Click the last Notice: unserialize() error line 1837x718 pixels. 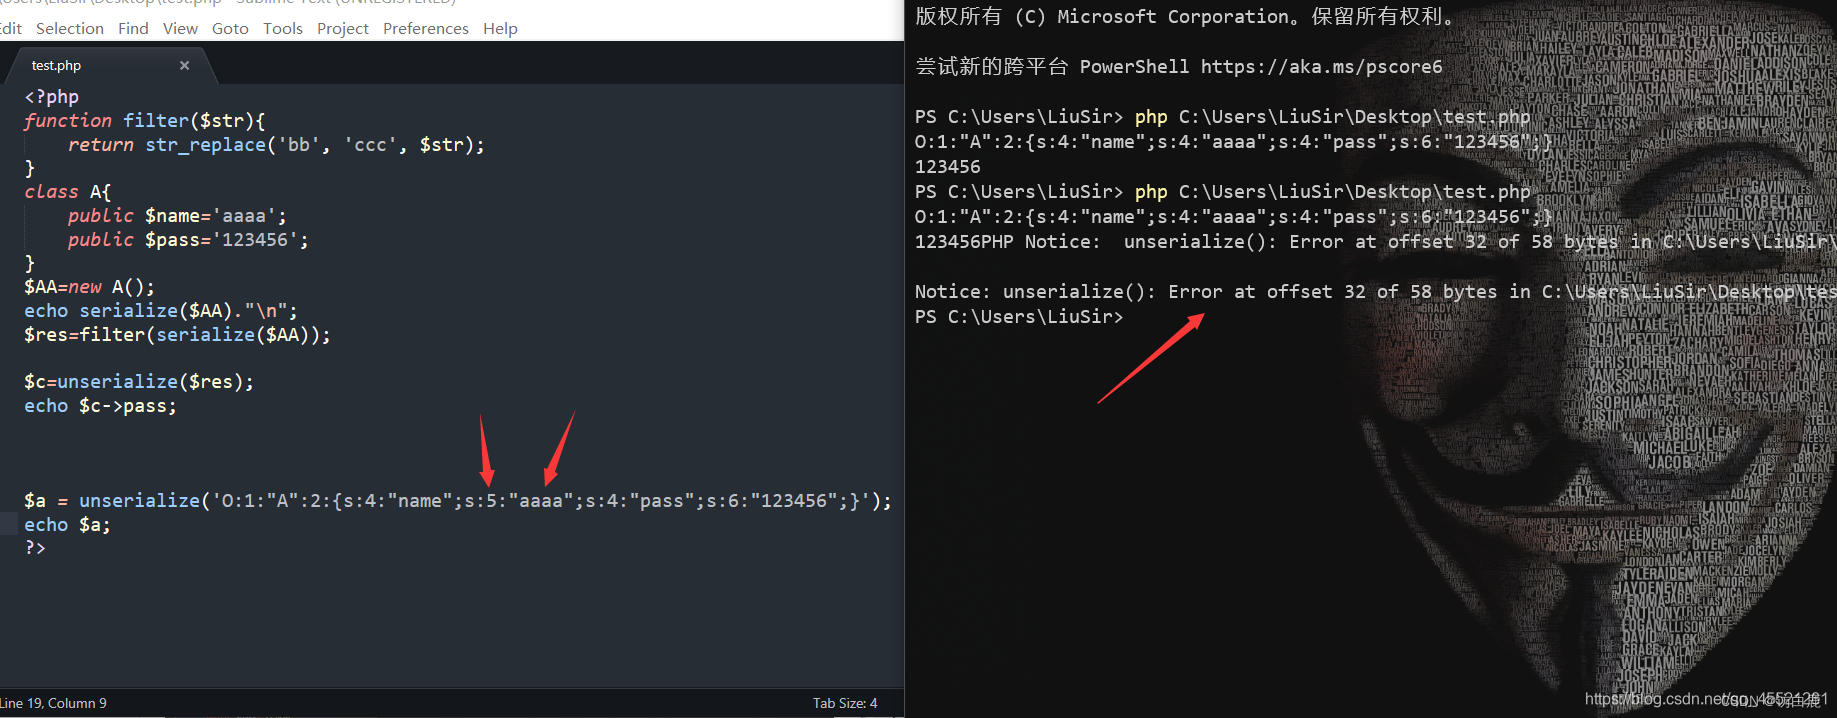click(x=1375, y=292)
